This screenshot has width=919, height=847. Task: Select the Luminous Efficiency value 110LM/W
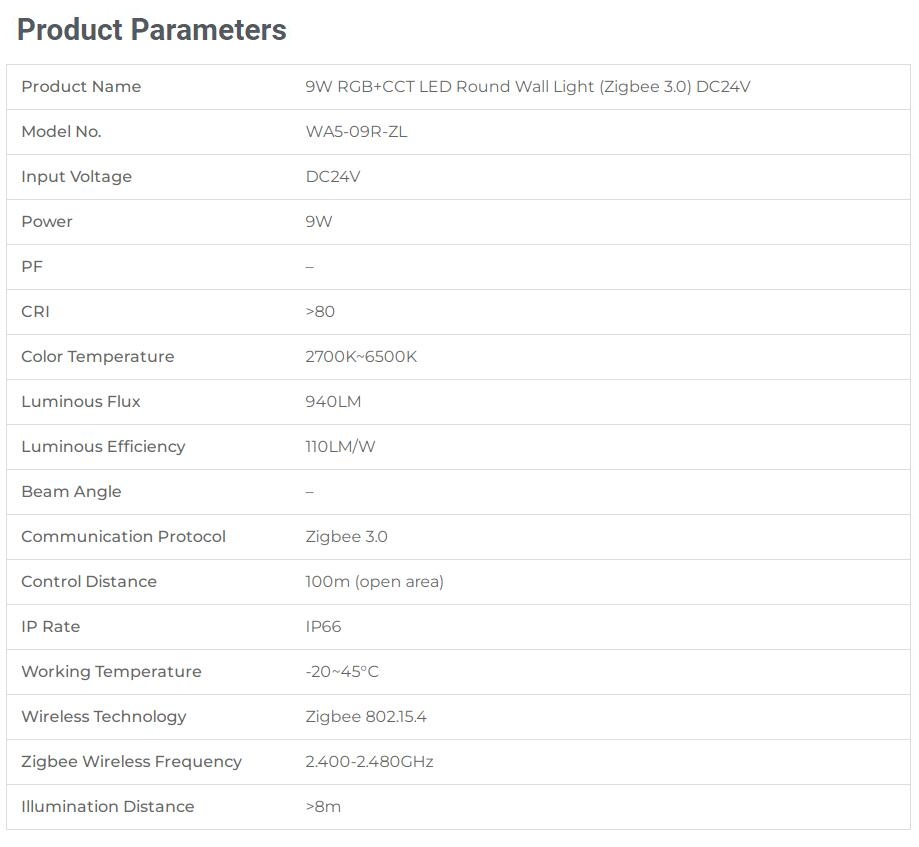click(x=340, y=447)
